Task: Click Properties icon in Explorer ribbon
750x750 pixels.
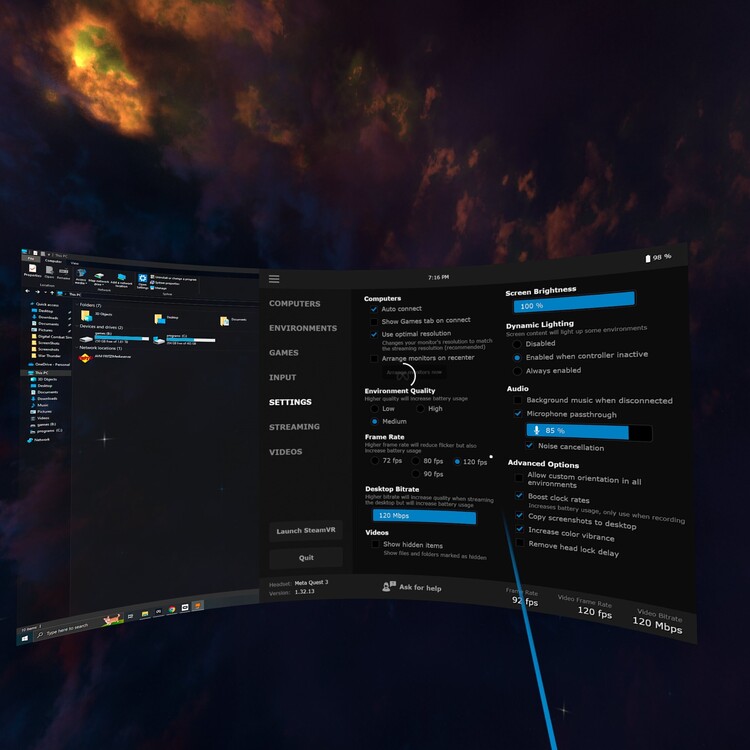Action: (x=33, y=268)
